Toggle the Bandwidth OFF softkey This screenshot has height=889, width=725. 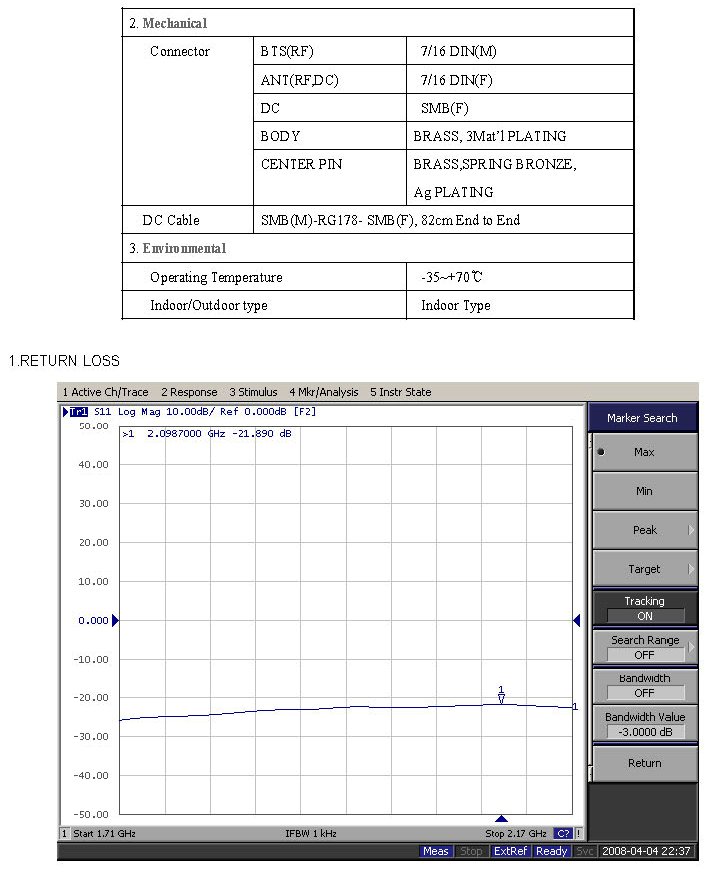[x=645, y=685]
